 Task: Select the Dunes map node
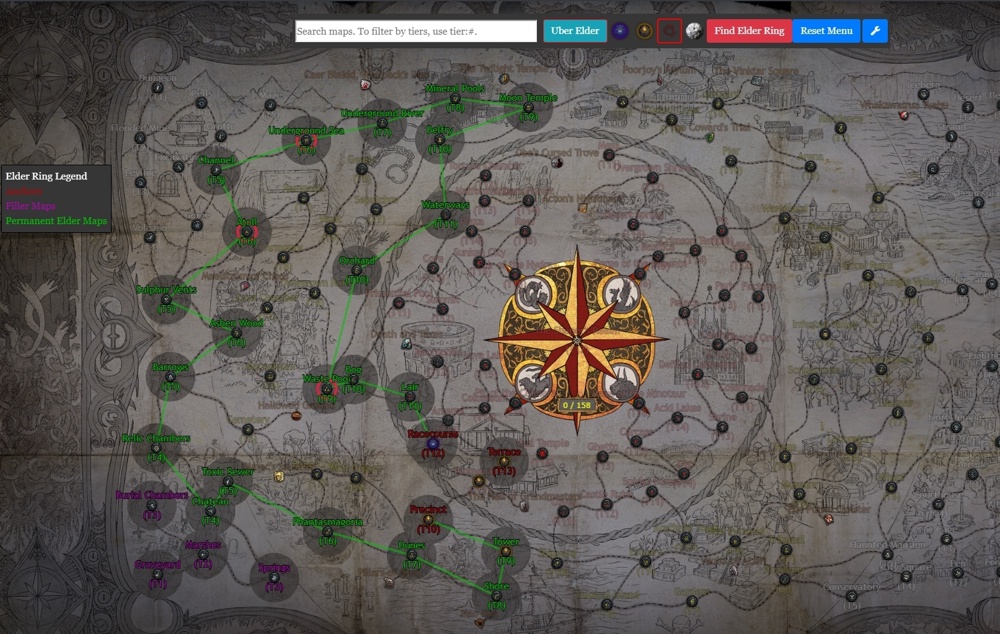411,556
